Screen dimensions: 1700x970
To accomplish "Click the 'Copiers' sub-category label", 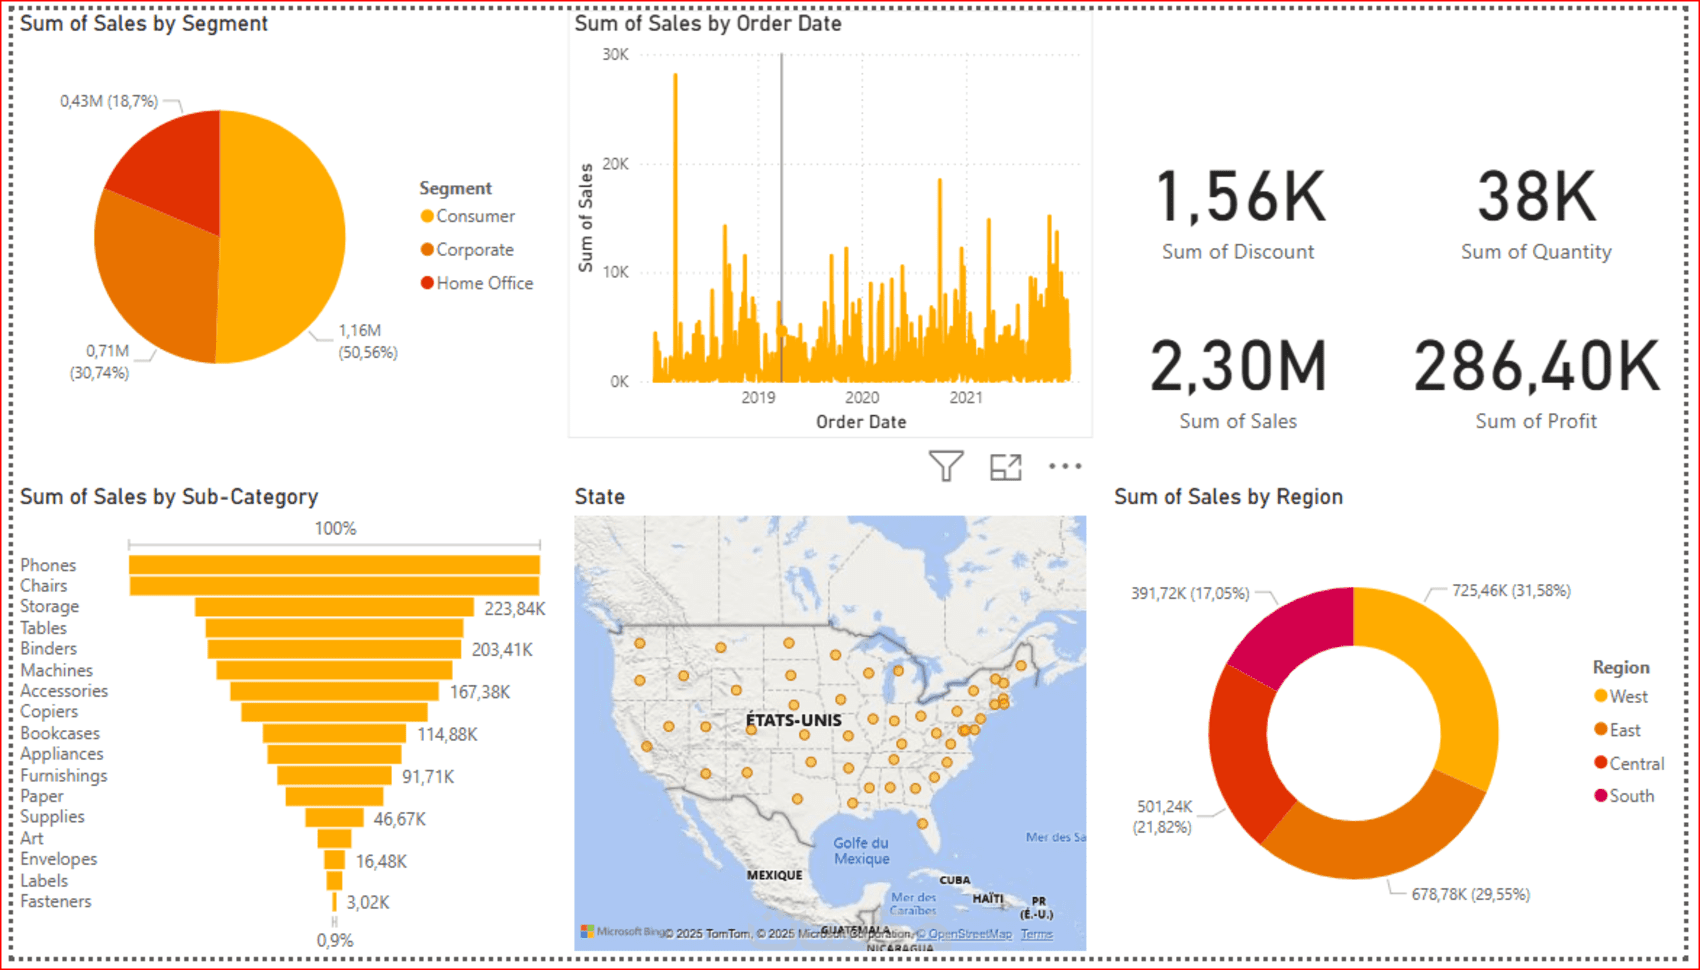I will pos(49,712).
